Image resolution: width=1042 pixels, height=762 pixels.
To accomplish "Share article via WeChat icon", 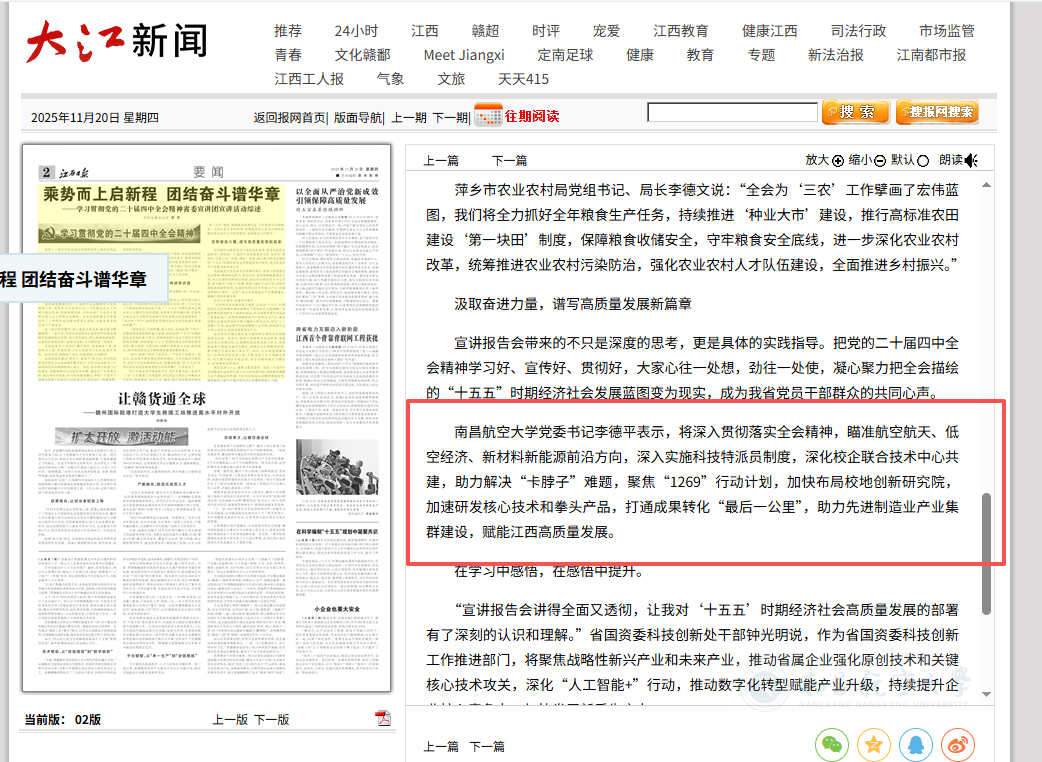I will (x=832, y=744).
